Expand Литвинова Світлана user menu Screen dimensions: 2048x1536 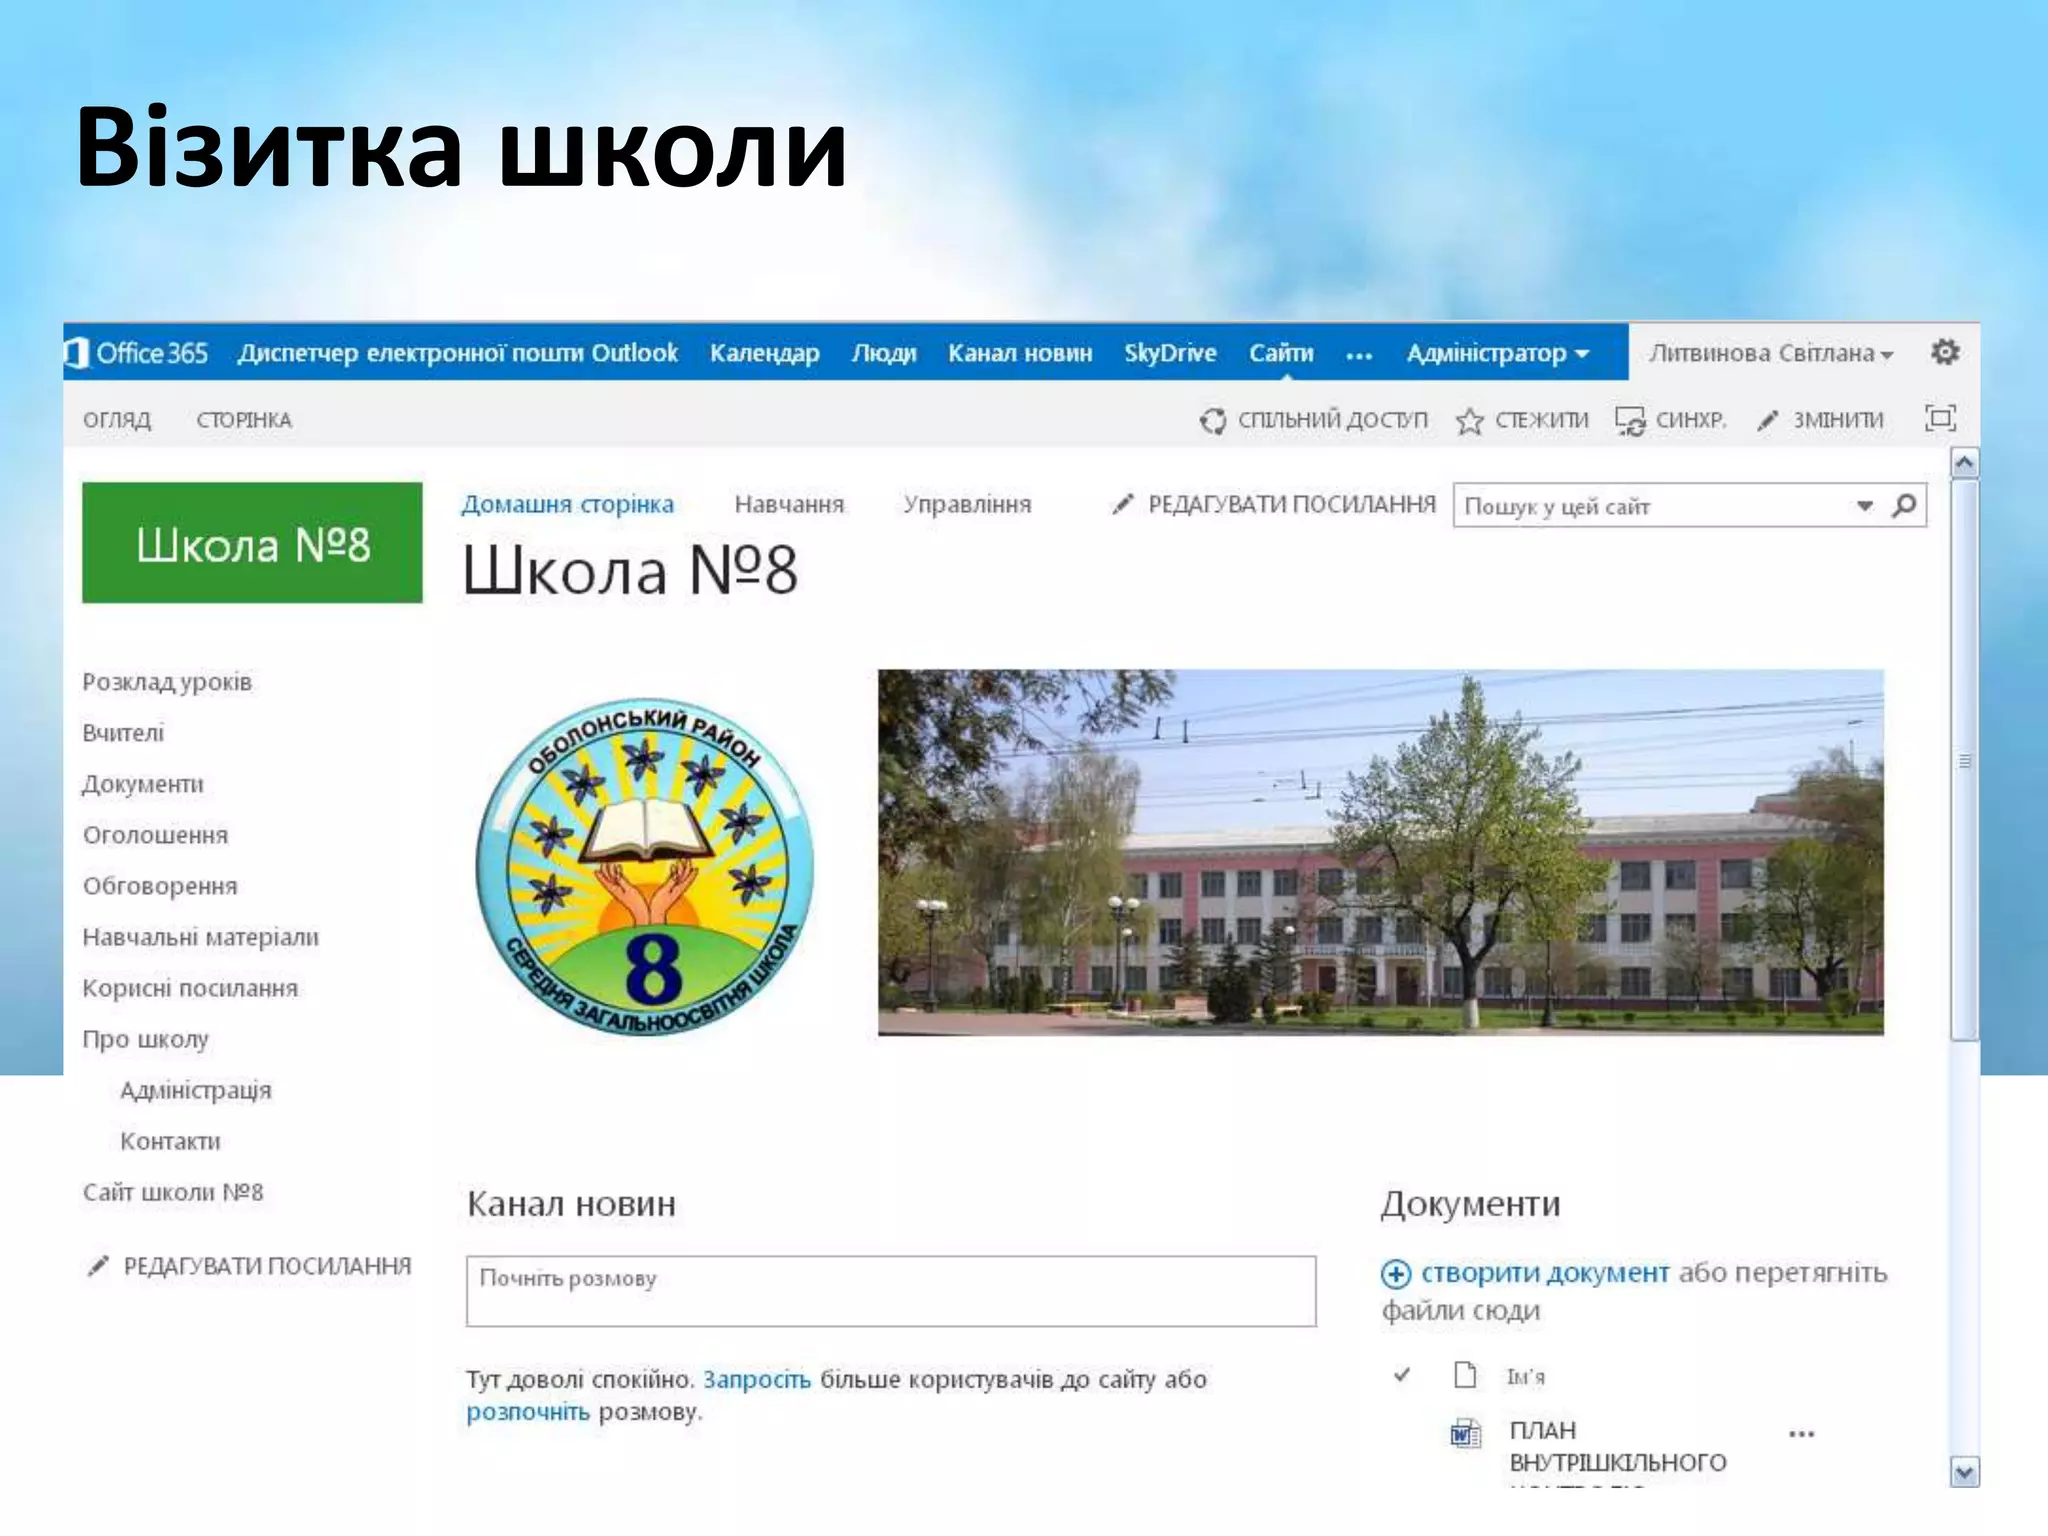point(1770,353)
